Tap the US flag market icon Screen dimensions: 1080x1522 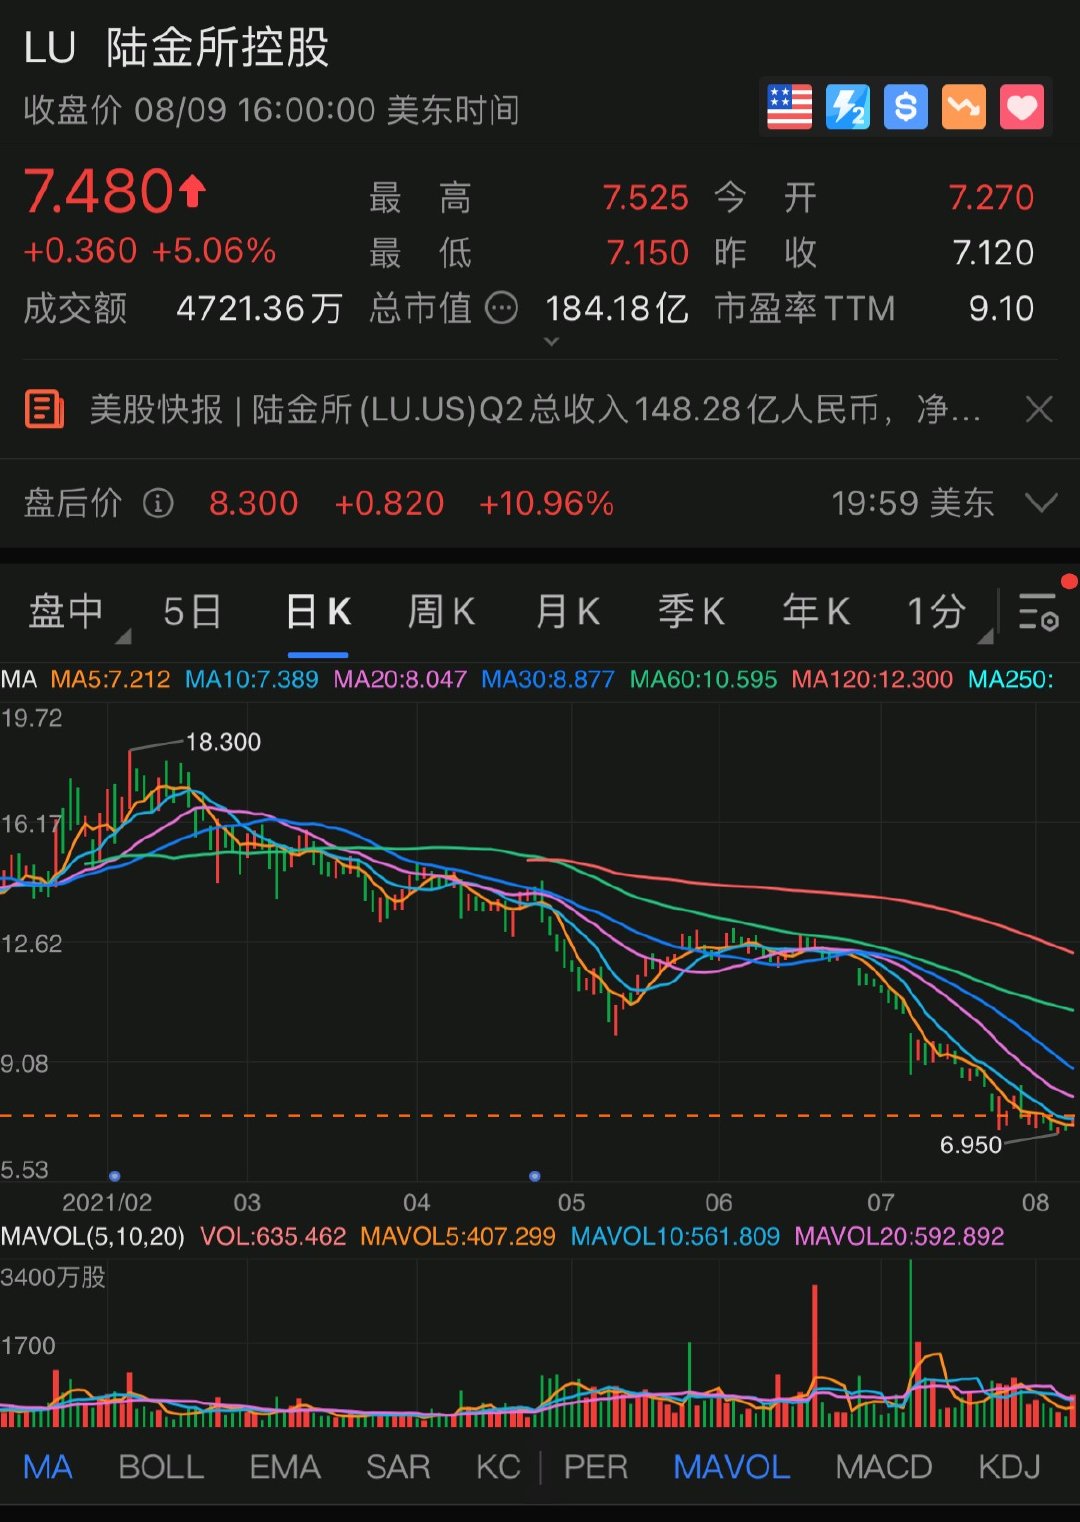pyautogui.click(x=789, y=107)
